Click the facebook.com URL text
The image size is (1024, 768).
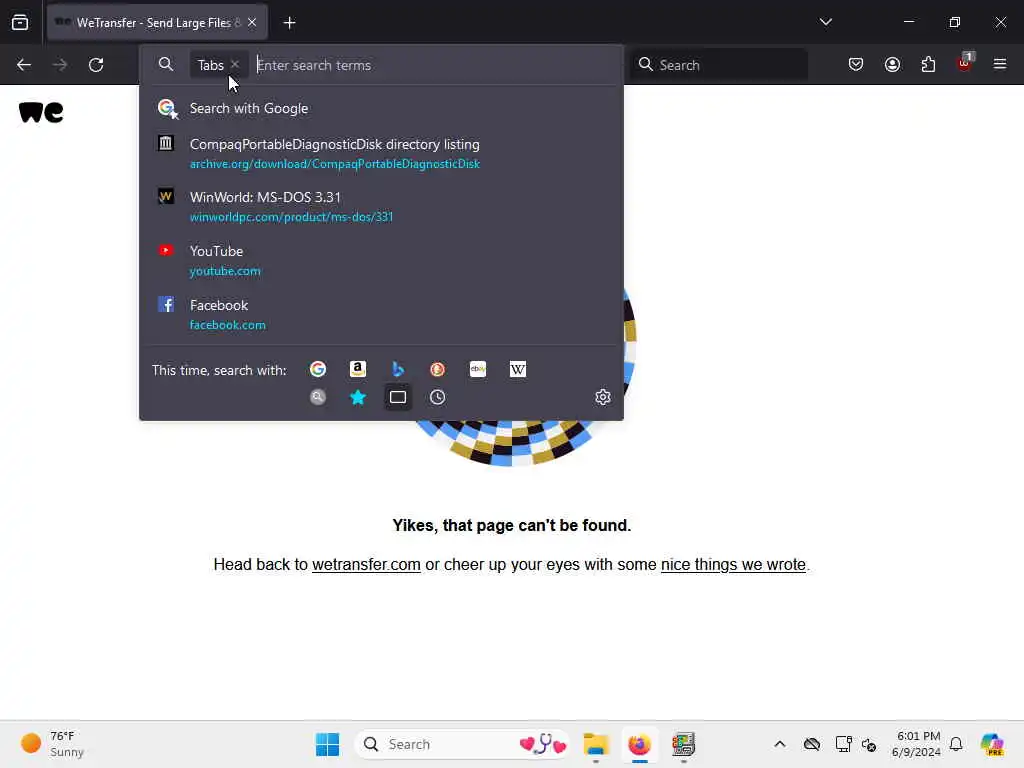point(227,325)
